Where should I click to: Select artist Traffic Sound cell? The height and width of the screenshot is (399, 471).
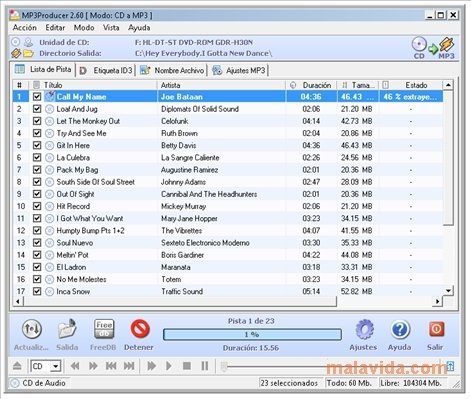point(182,292)
